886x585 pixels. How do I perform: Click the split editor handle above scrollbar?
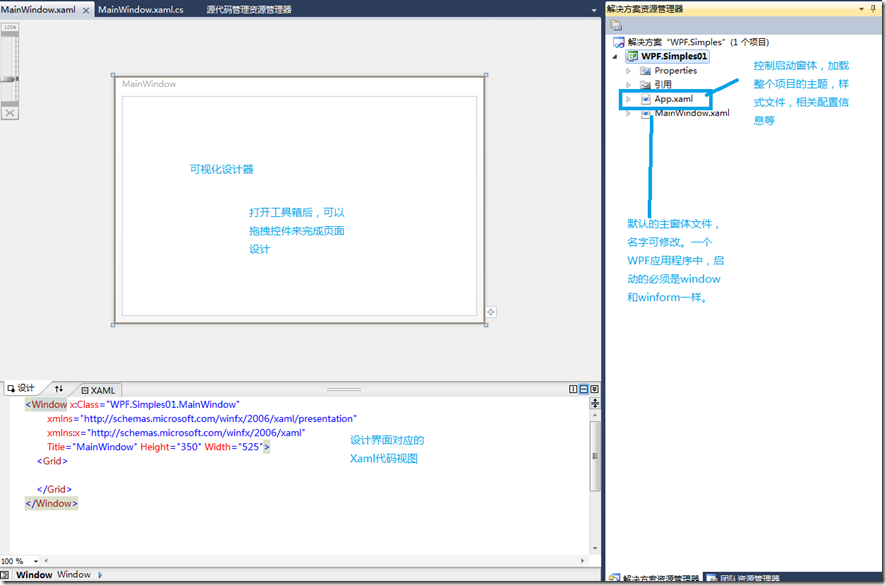coord(594,403)
